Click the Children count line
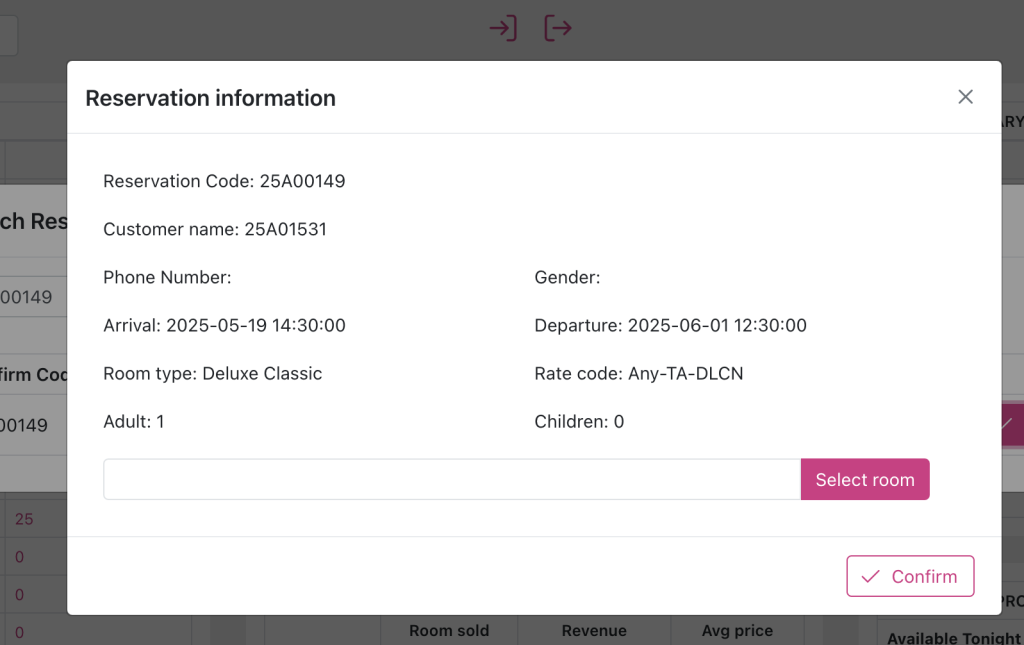This screenshot has width=1024, height=645. [579, 421]
